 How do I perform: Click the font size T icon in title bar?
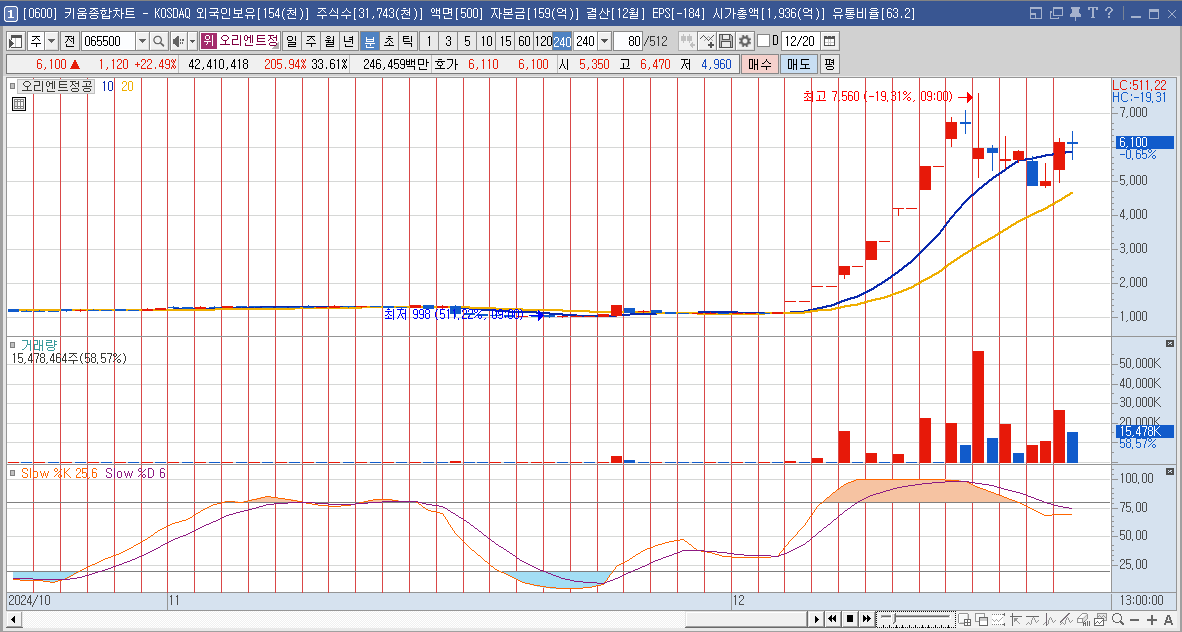point(1092,13)
